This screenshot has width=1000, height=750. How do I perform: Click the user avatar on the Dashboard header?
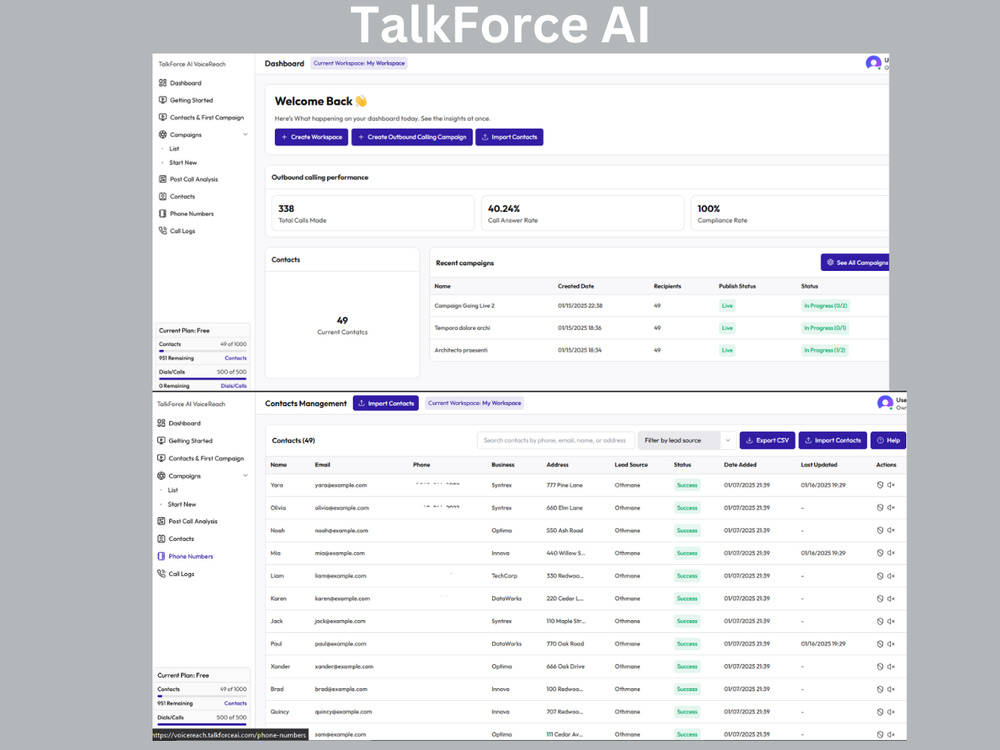[873, 62]
